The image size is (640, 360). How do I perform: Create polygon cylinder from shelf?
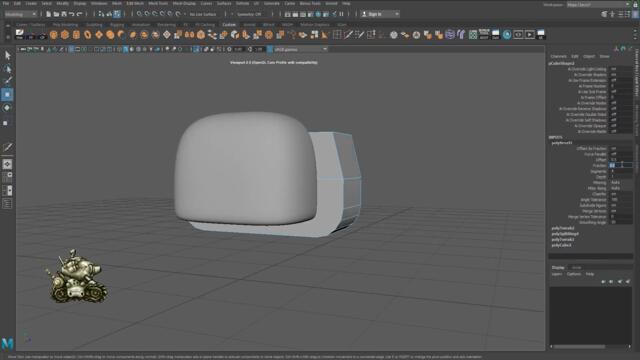(76, 35)
